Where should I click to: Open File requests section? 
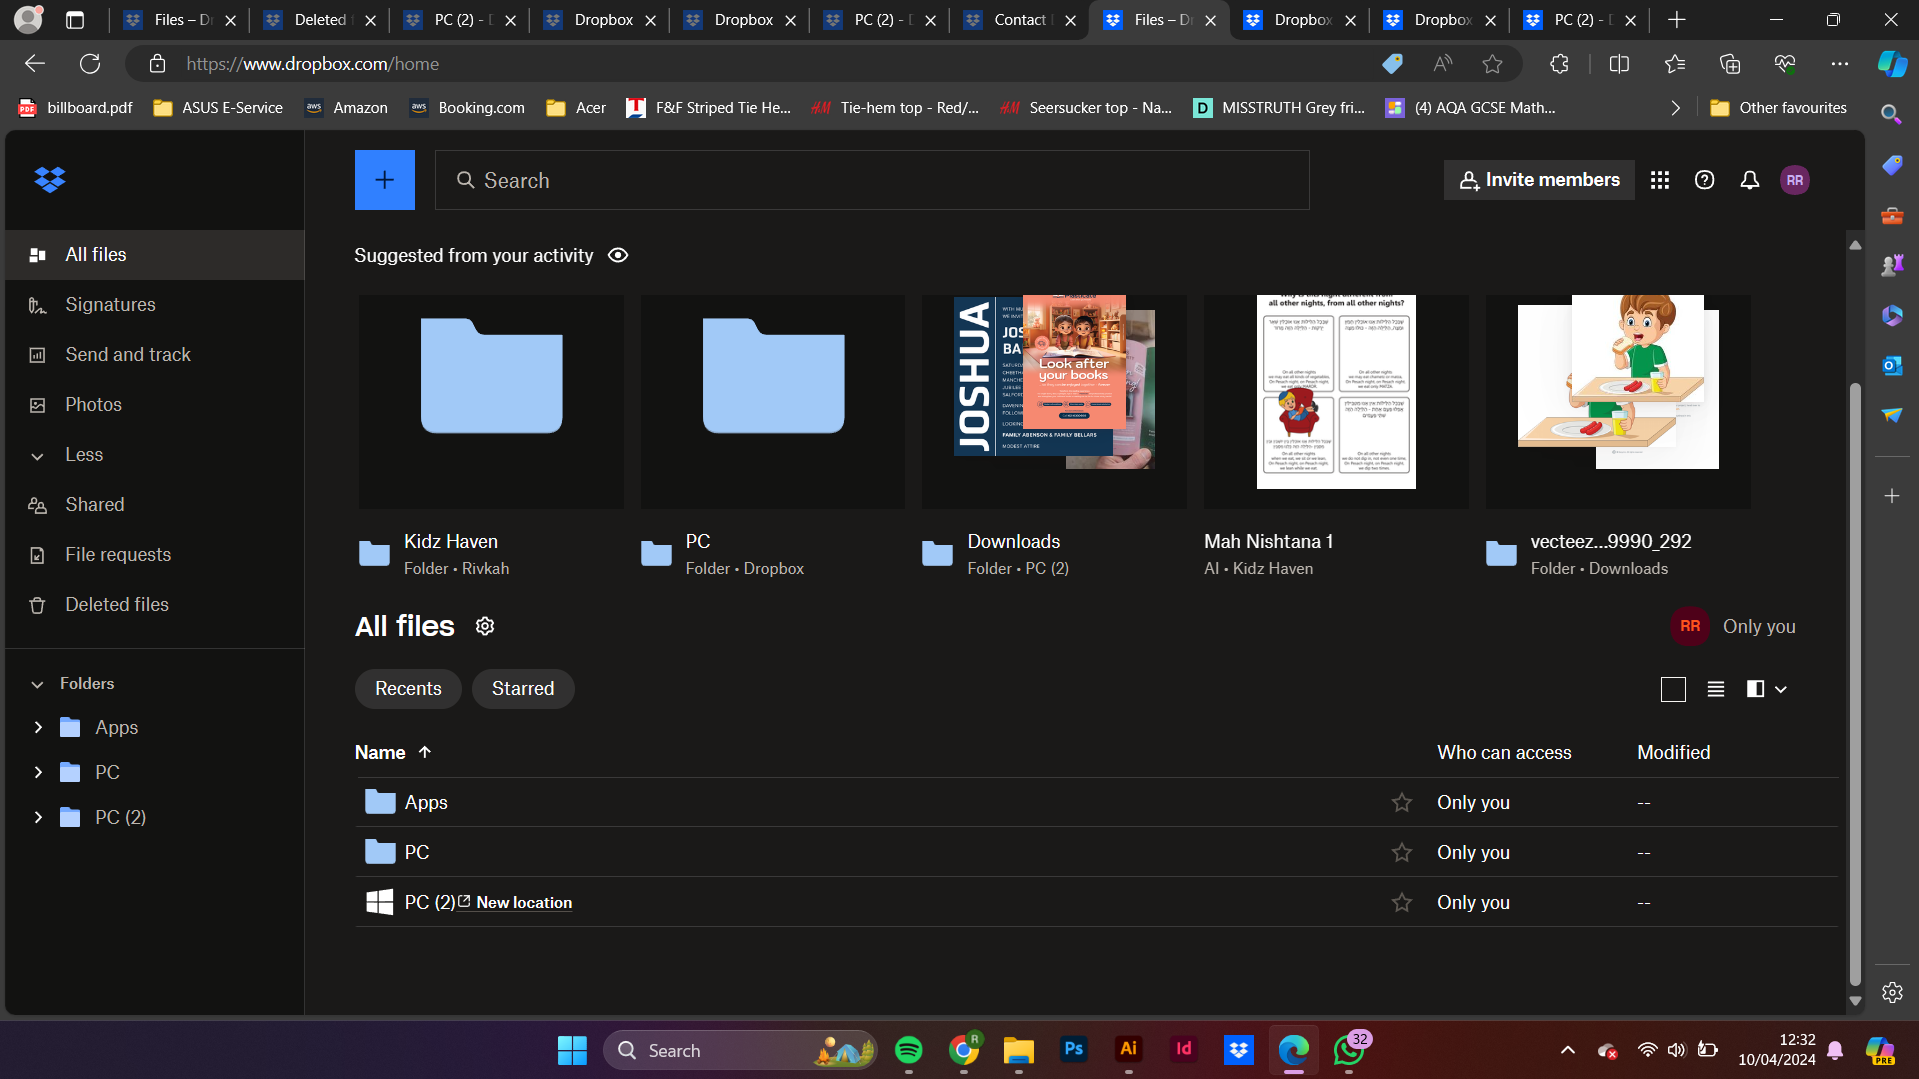pyautogui.click(x=155, y=555)
